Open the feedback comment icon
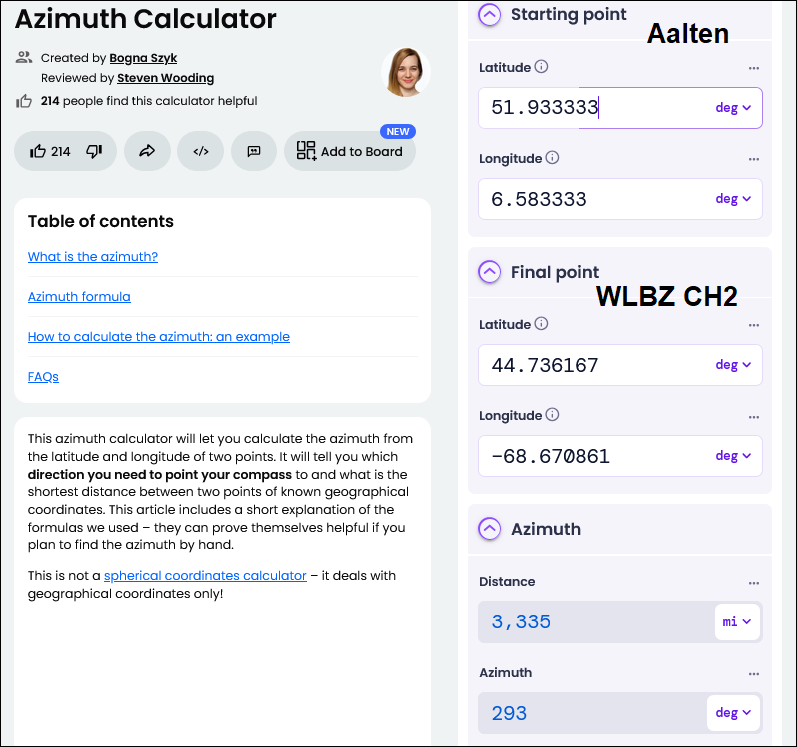This screenshot has height=747, width=797. (x=254, y=151)
